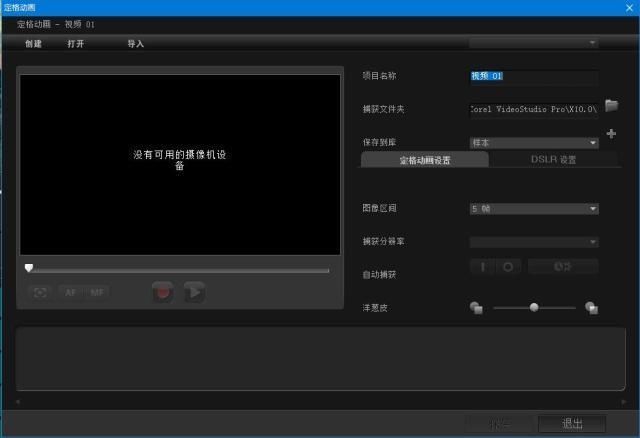
Task: Click the 退出 exit button
Action: [x=572, y=424]
